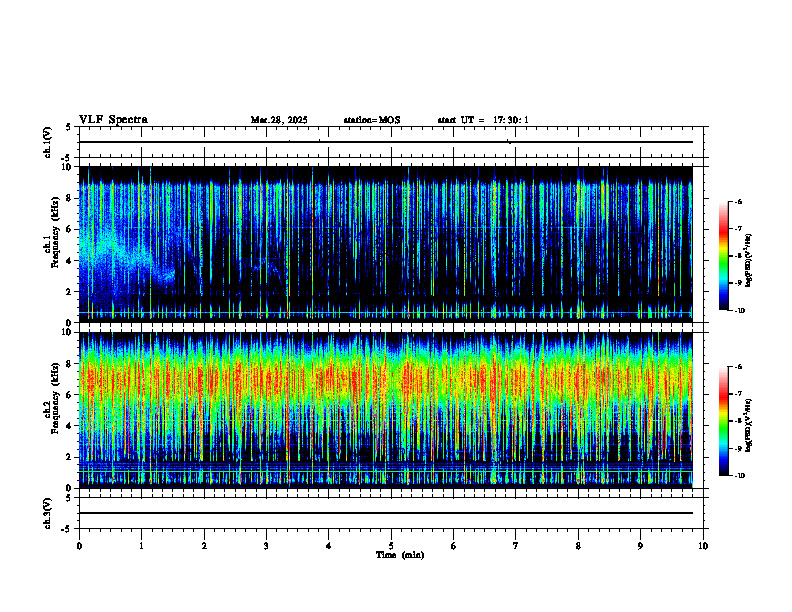Click the "ch.3(V)" axis label

click(47, 514)
